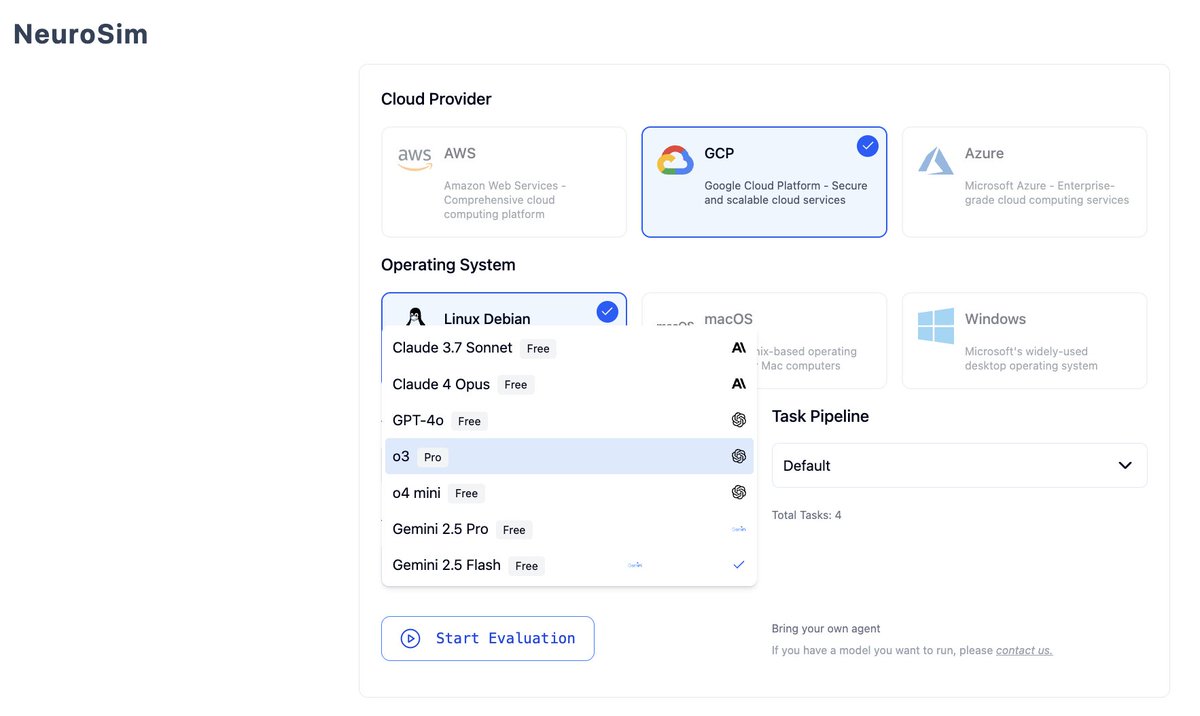Click the Task Pipeline heading
This screenshot has width=1200, height=716.
(820, 416)
